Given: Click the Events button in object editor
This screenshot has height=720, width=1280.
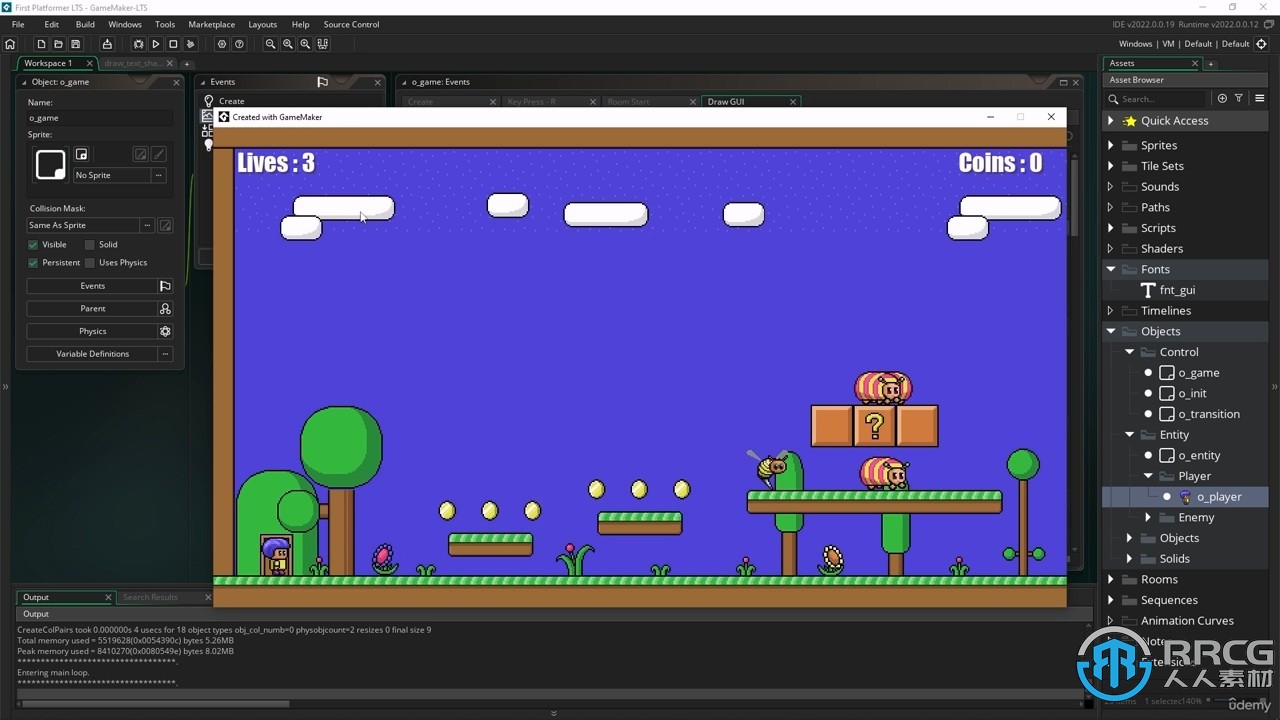Looking at the screenshot, I should pyautogui.click(x=92, y=286).
